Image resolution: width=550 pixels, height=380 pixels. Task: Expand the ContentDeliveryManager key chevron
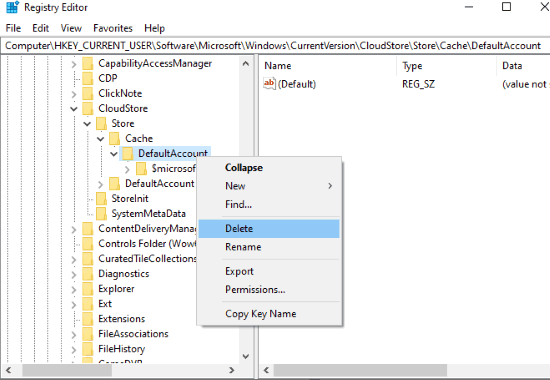(x=74, y=230)
